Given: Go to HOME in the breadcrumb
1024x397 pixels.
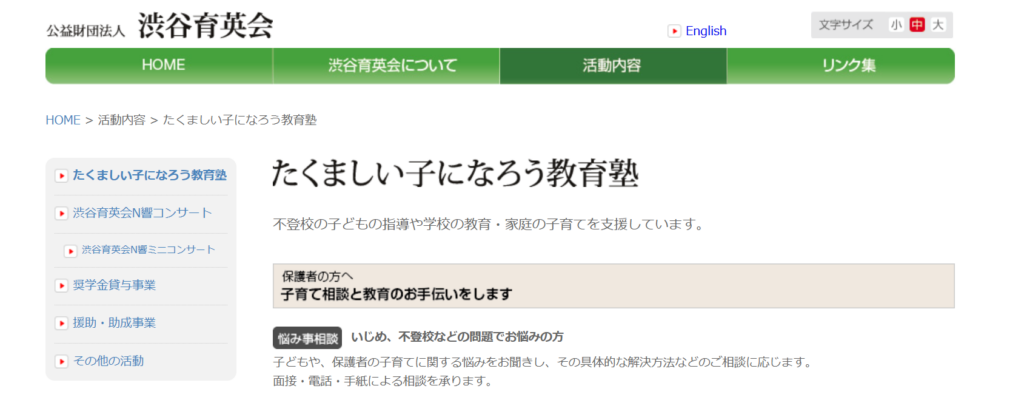Looking at the screenshot, I should (x=63, y=120).
